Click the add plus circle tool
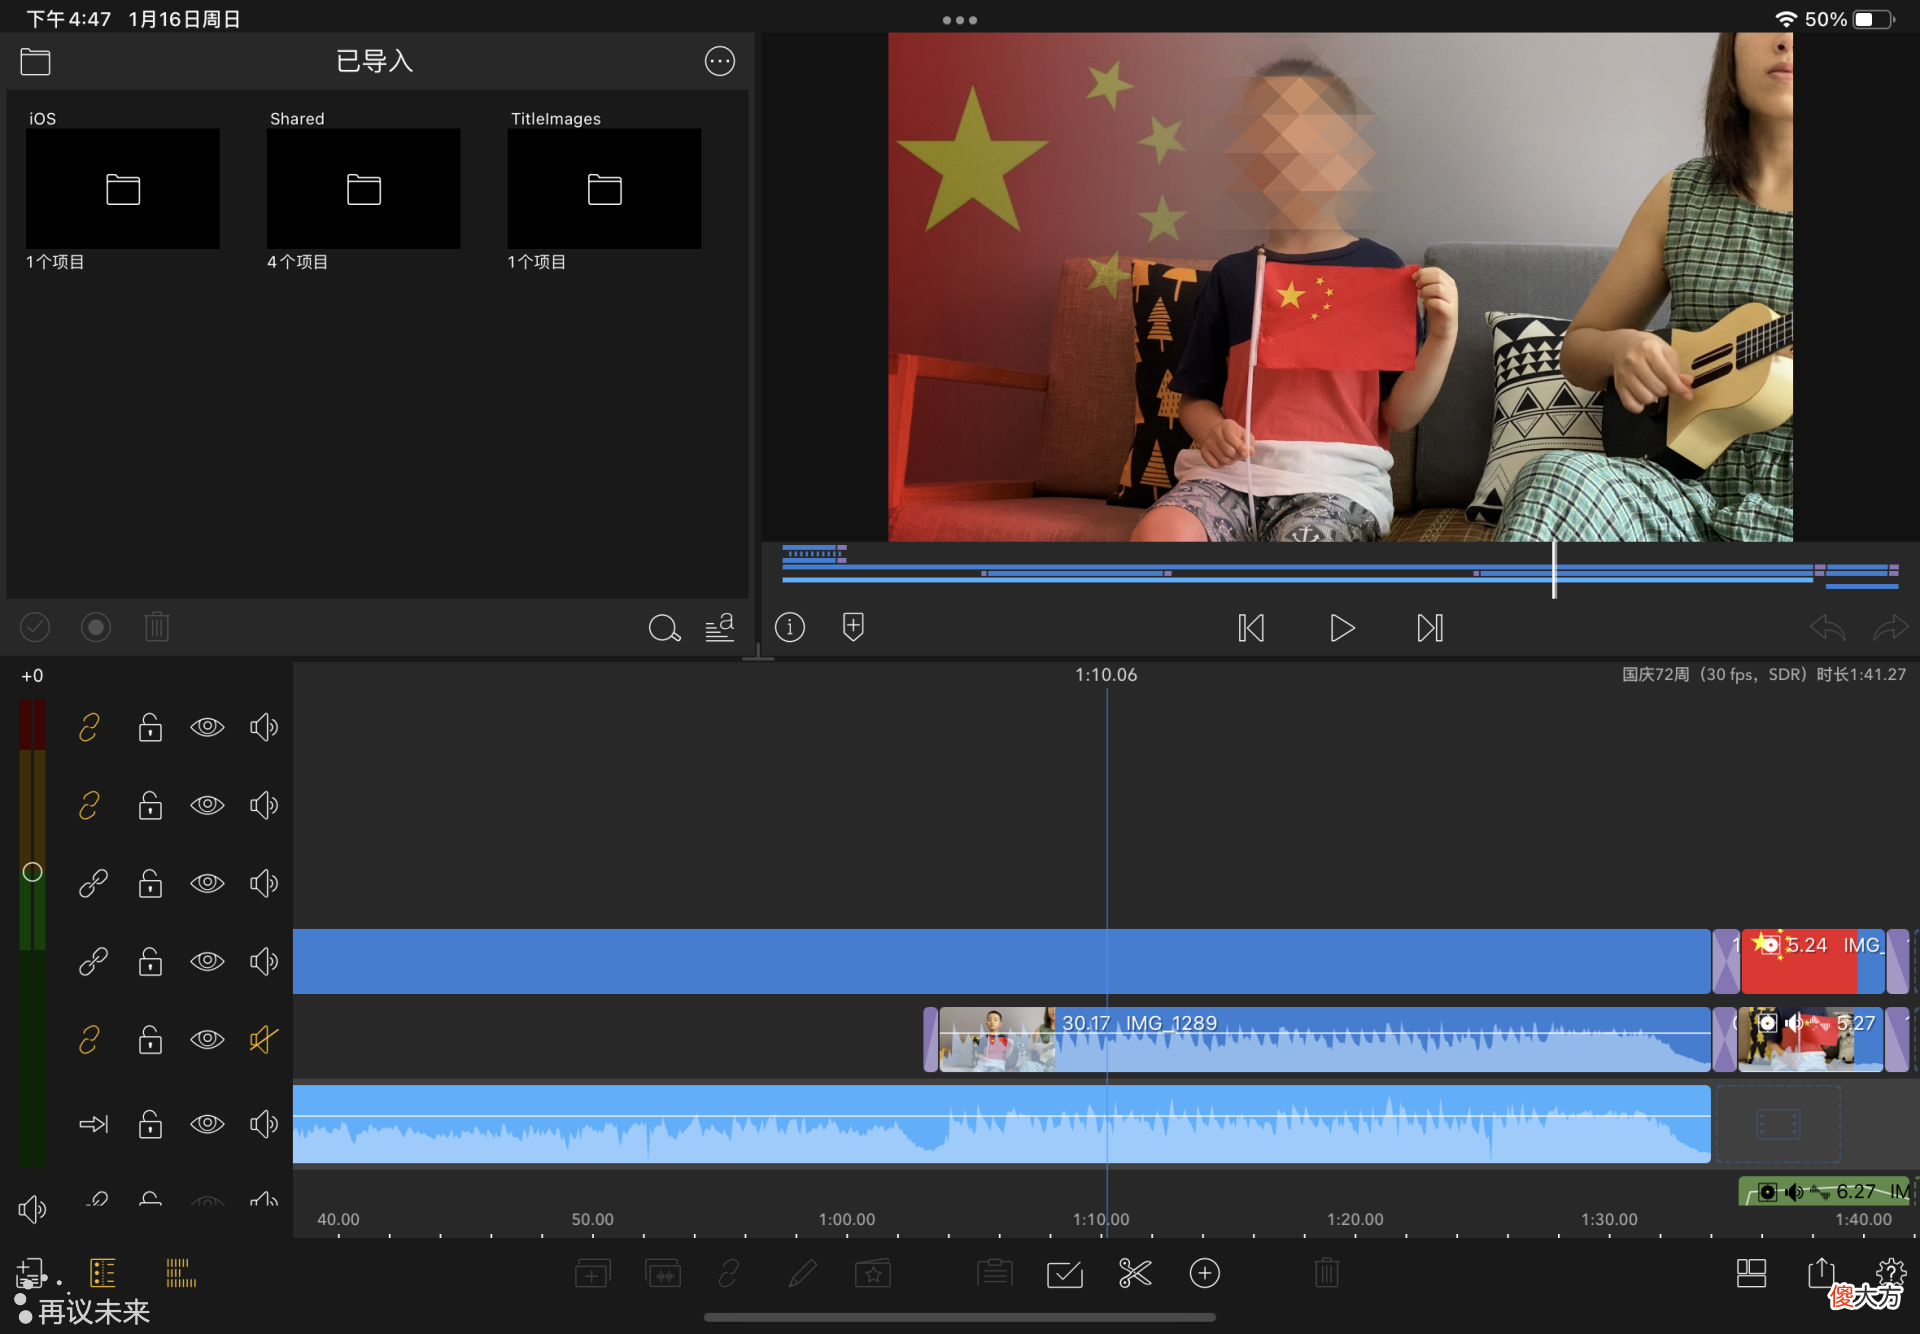 (x=1205, y=1273)
